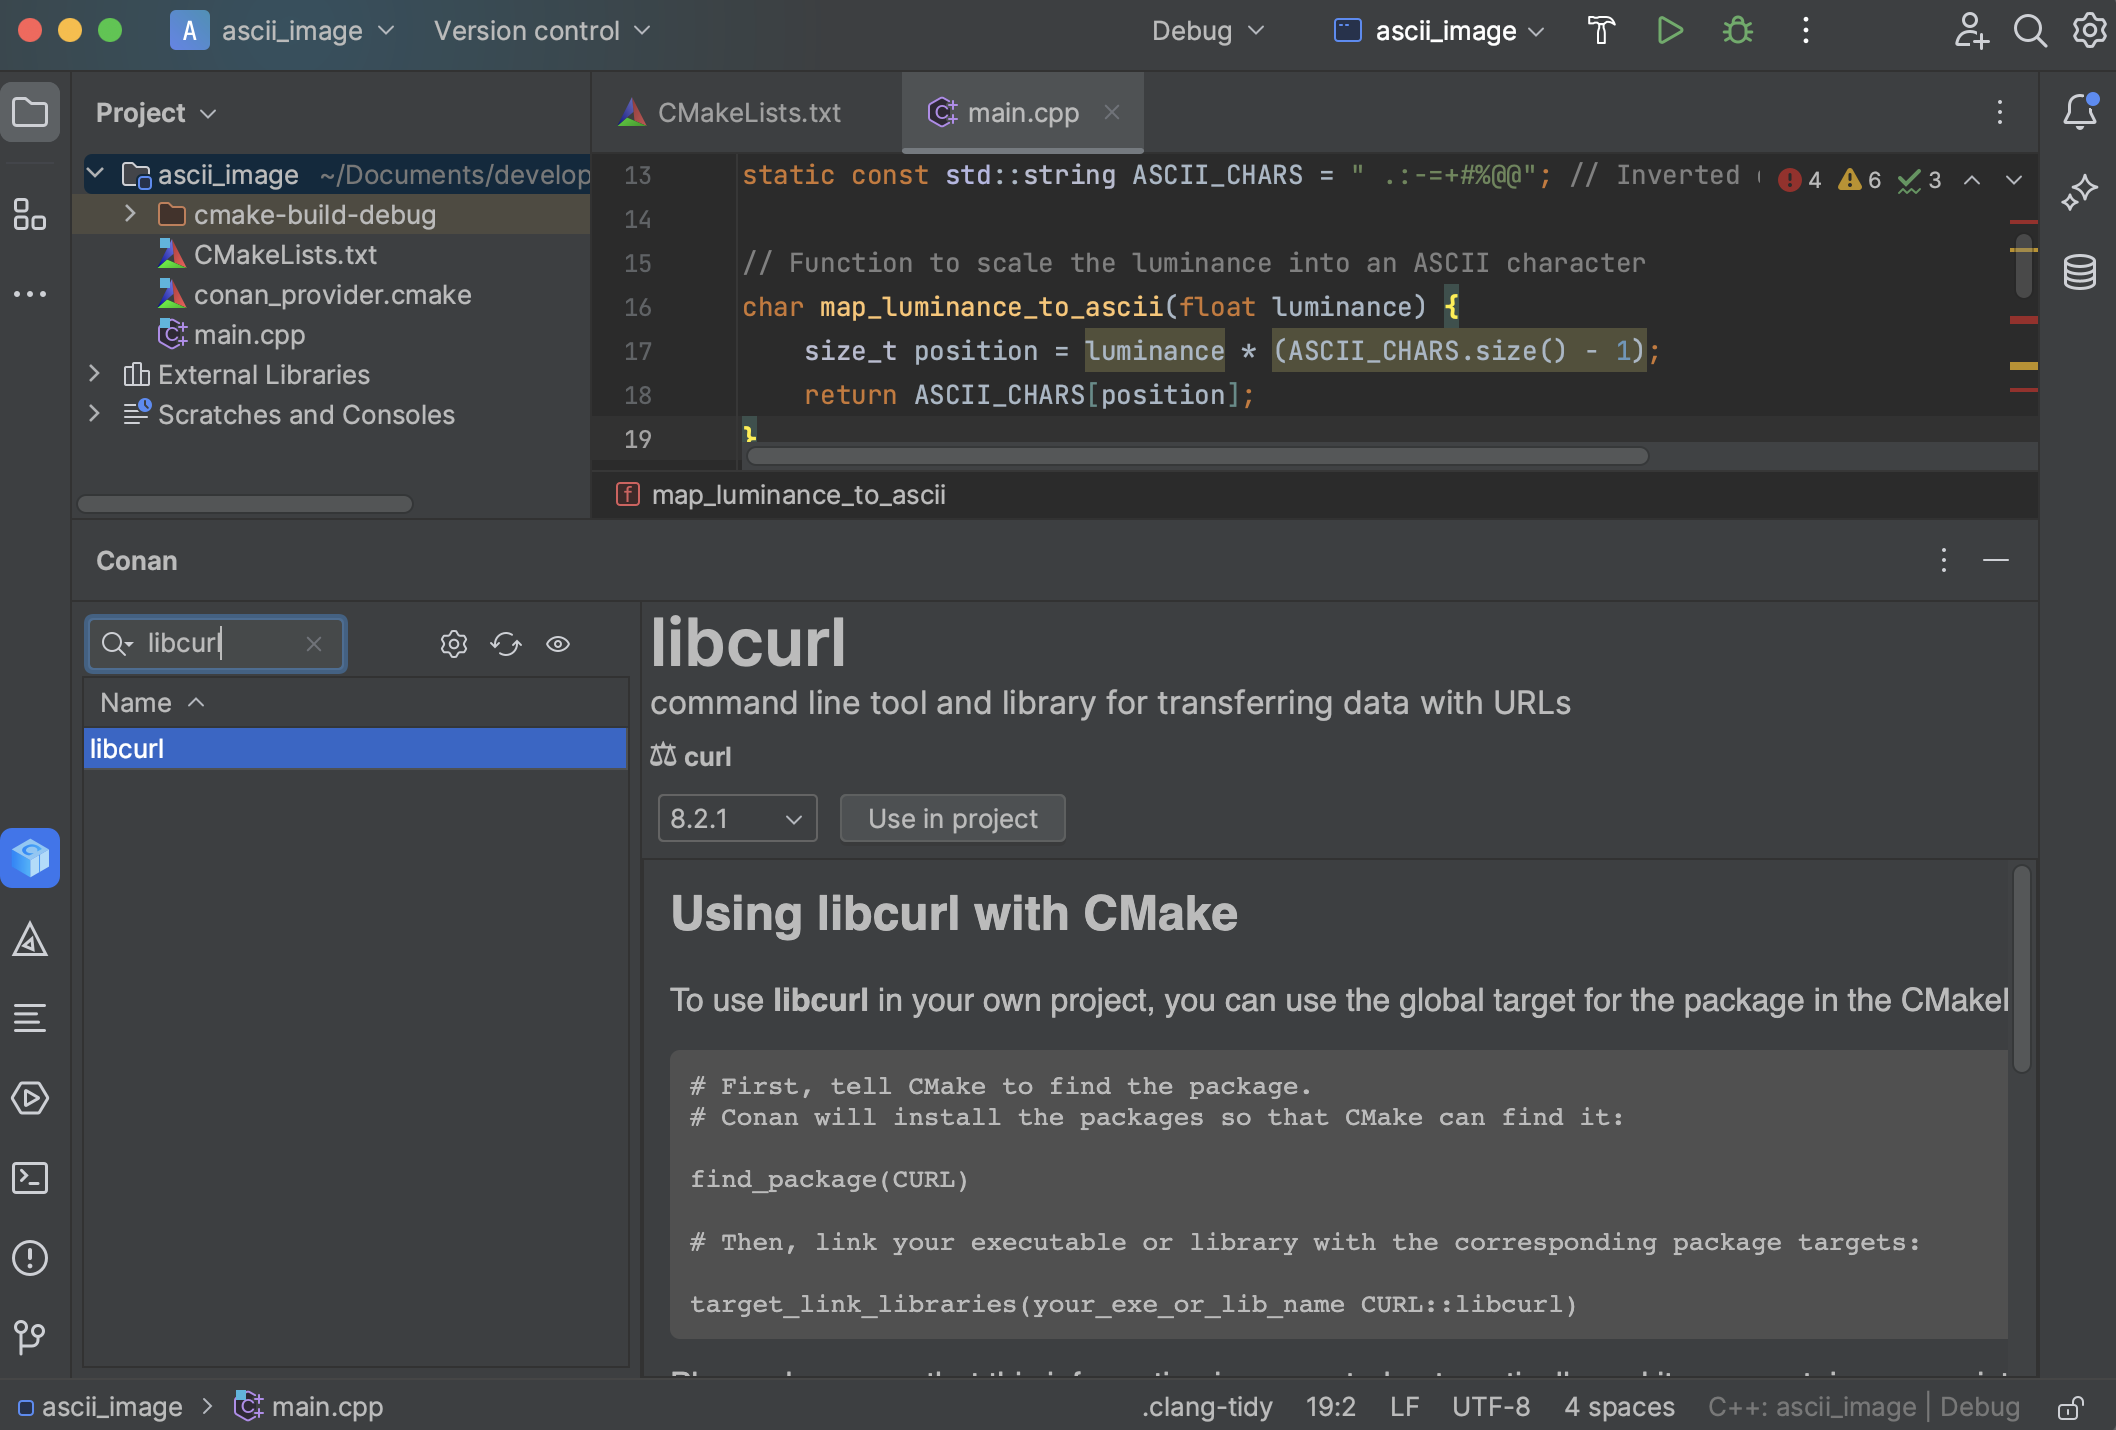Screen dimensions: 2116x1430
Task: Open the Debug run configuration dropdown
Action: (1208, 30)
